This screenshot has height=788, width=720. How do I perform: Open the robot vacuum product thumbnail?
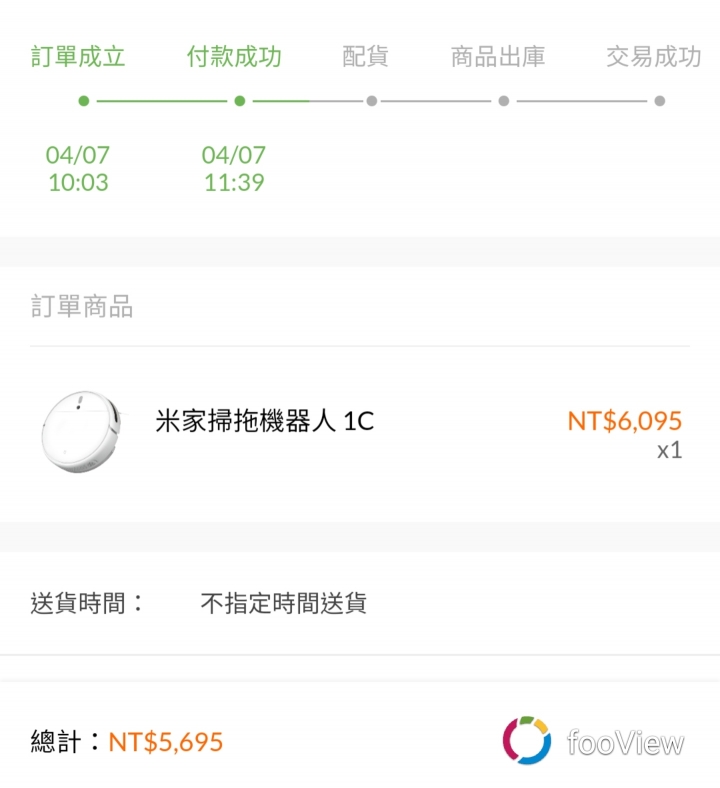(81, 431)
